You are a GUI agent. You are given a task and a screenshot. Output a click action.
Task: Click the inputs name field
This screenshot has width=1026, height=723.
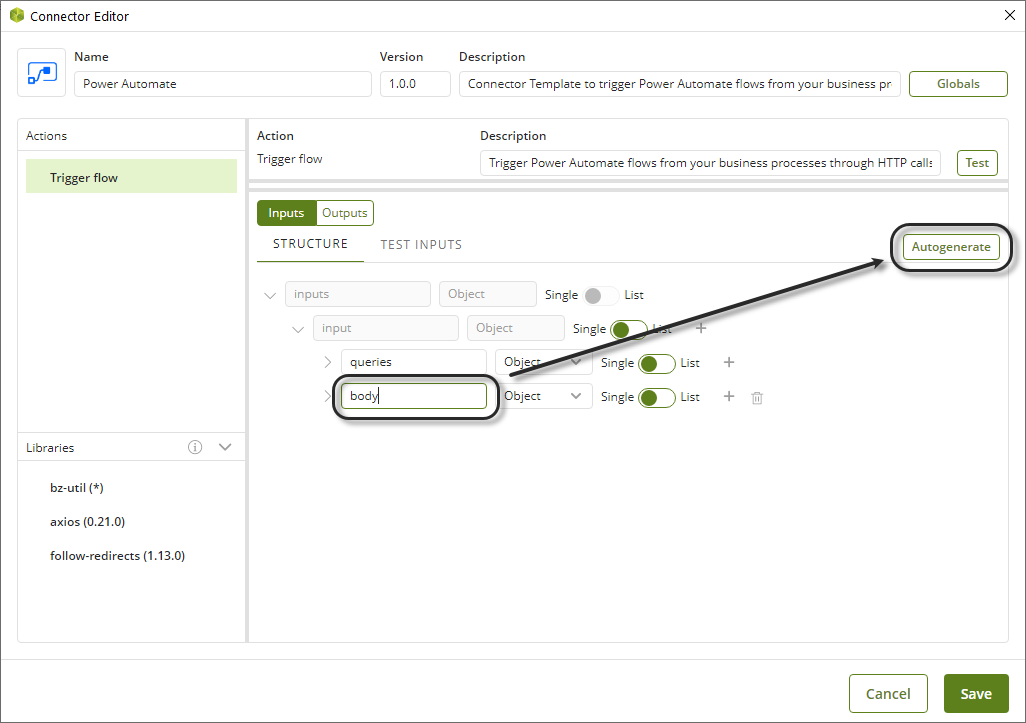pyautogui.click(x=357, y=294)
